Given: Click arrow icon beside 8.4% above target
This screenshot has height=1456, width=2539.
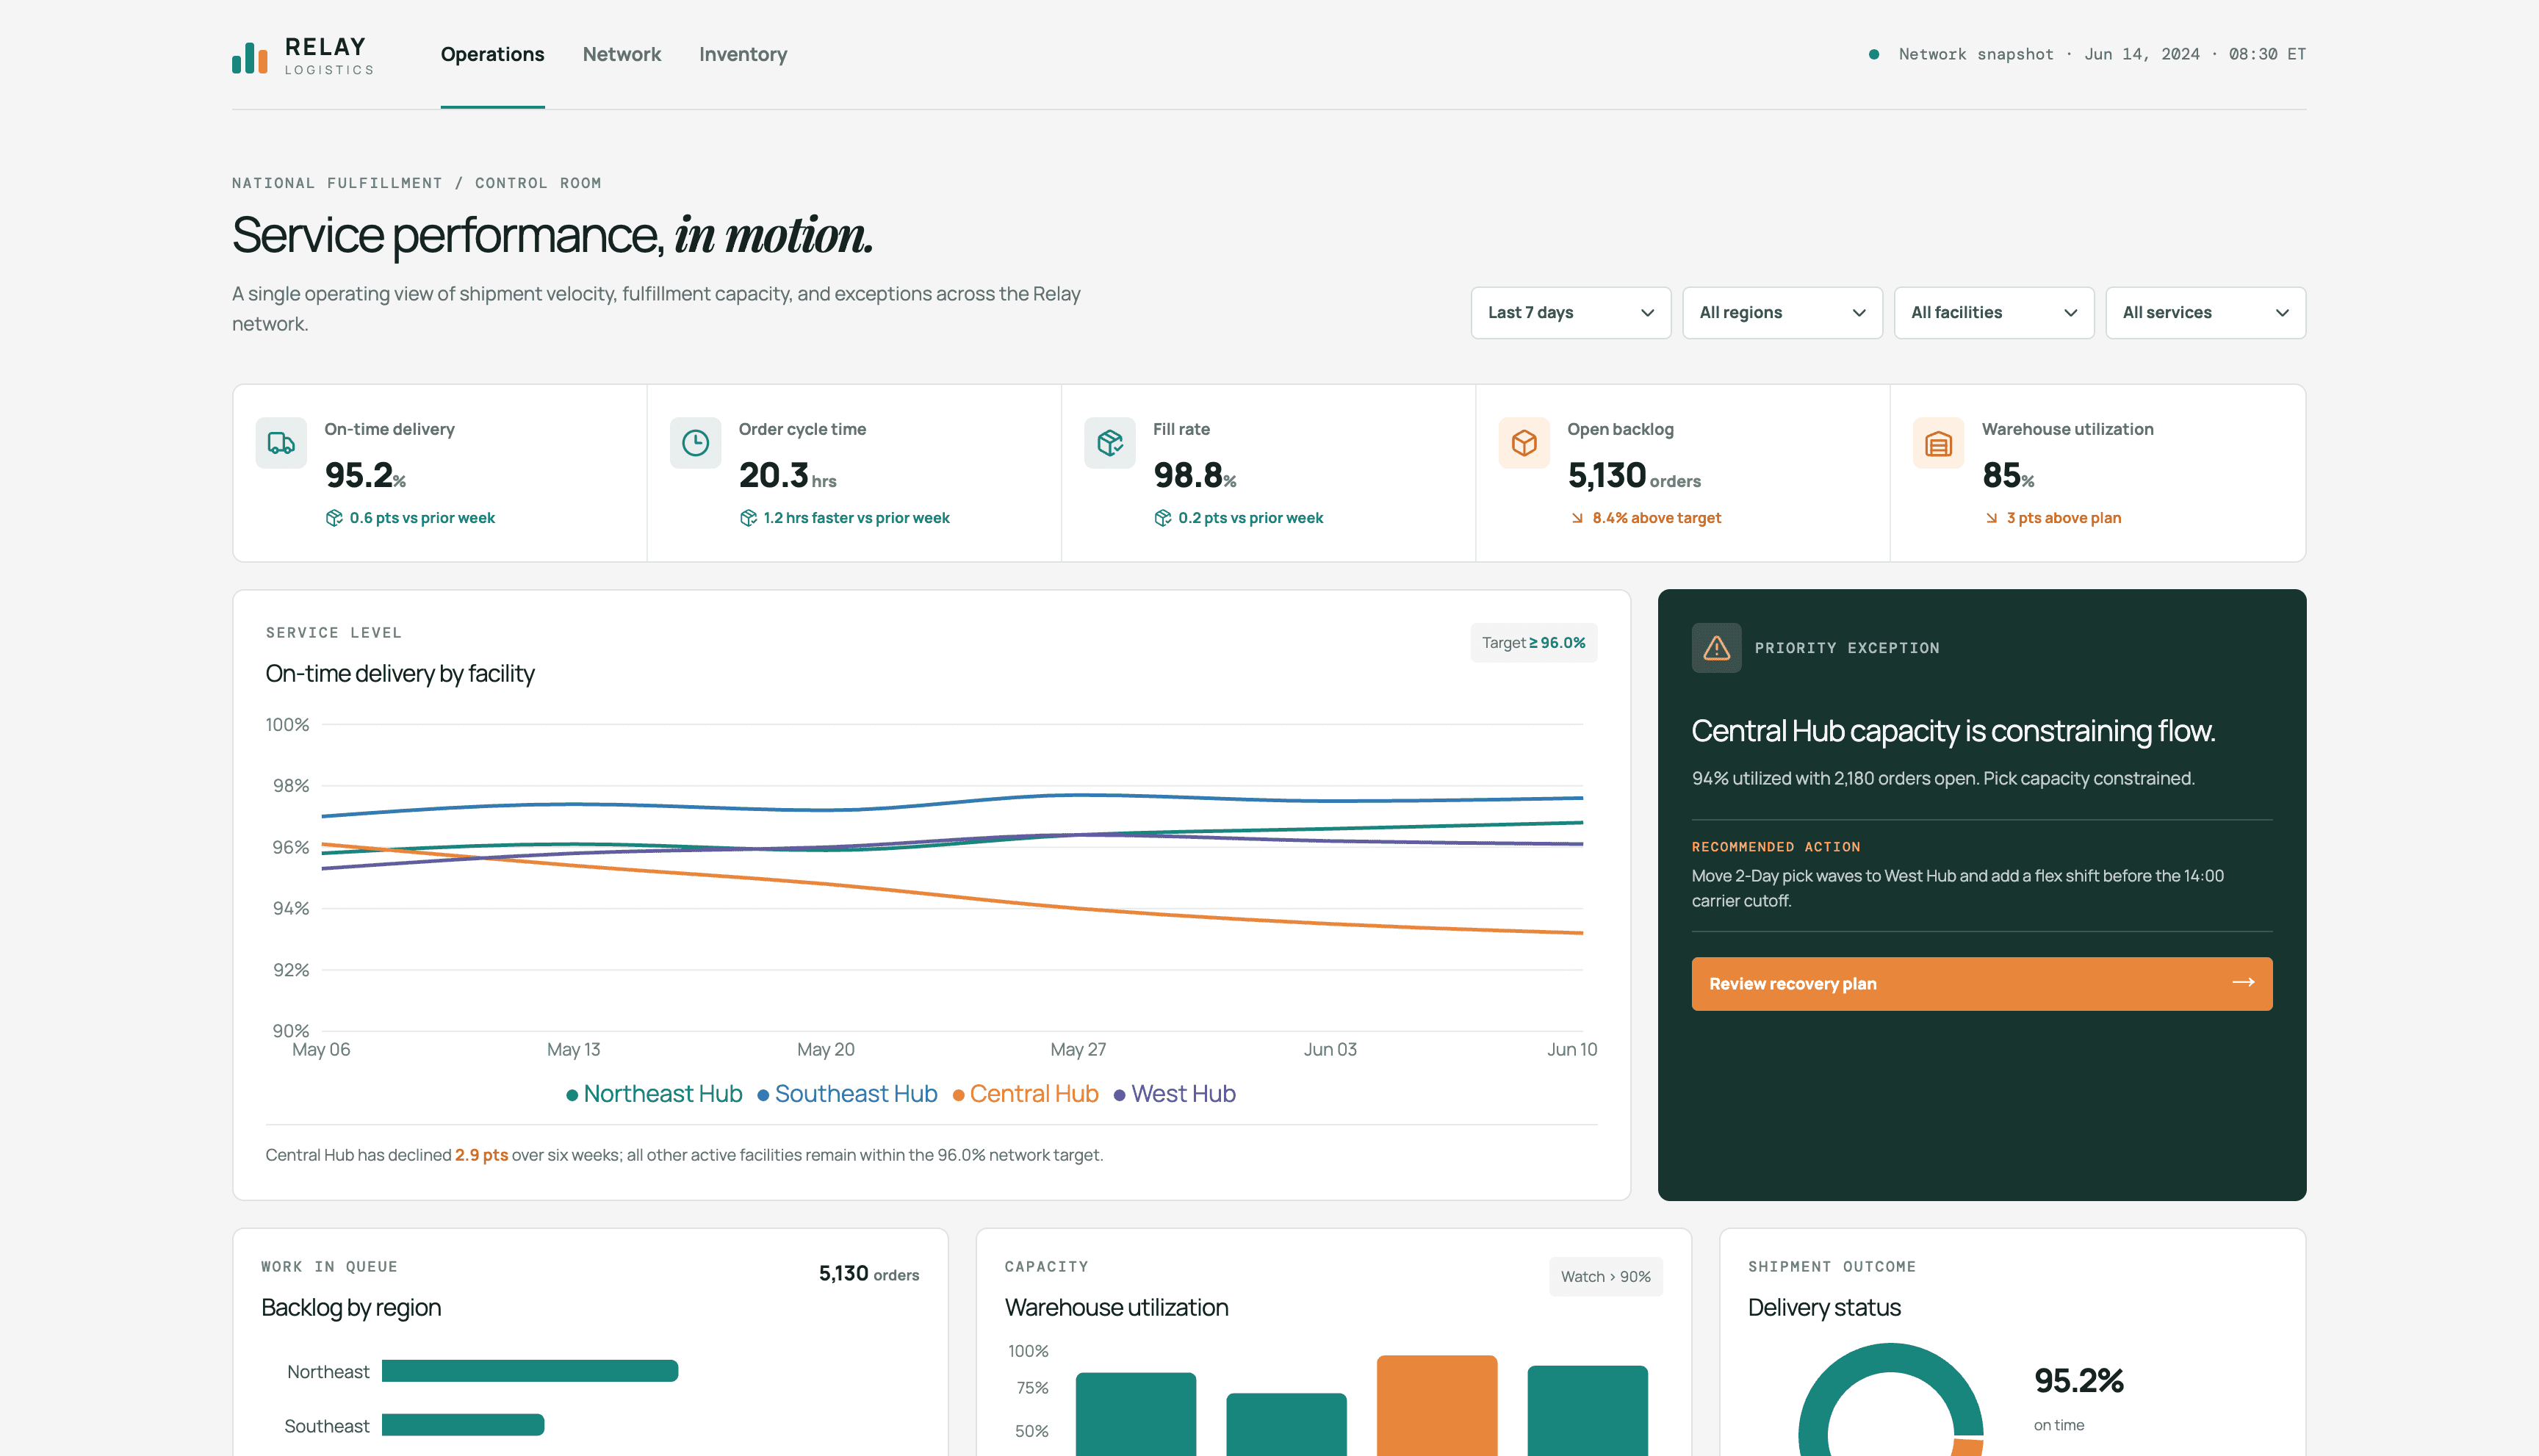Looking at the screenshot, I should (x=1577, y=518).
